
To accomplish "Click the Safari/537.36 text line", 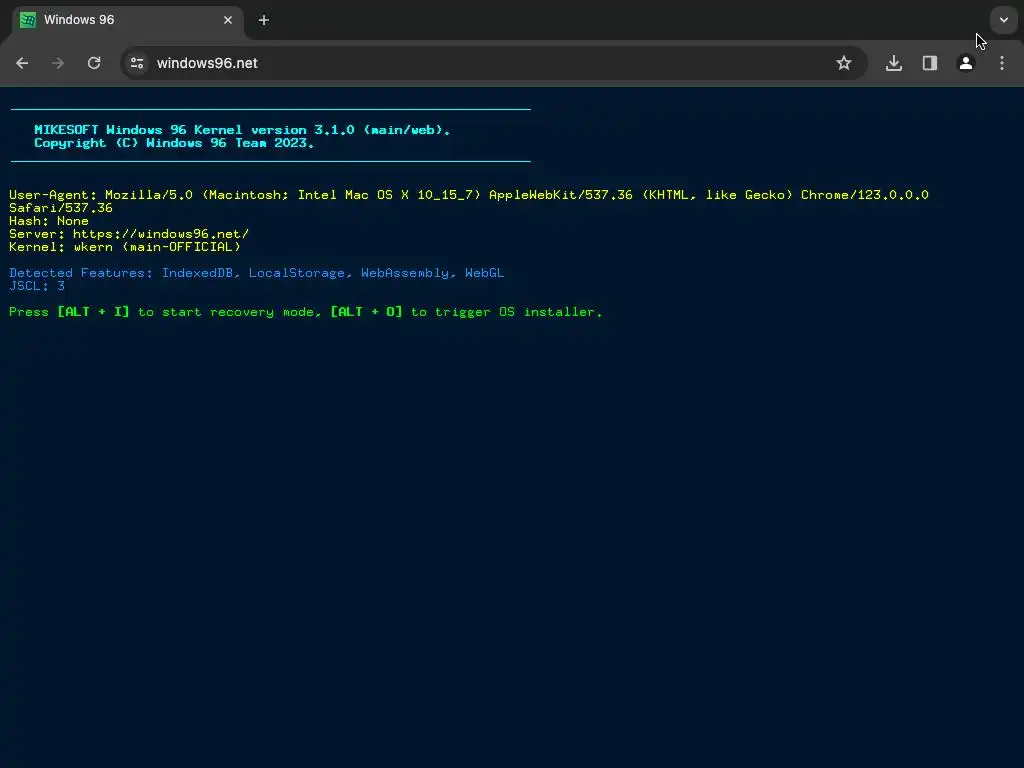I will (61, 208).
